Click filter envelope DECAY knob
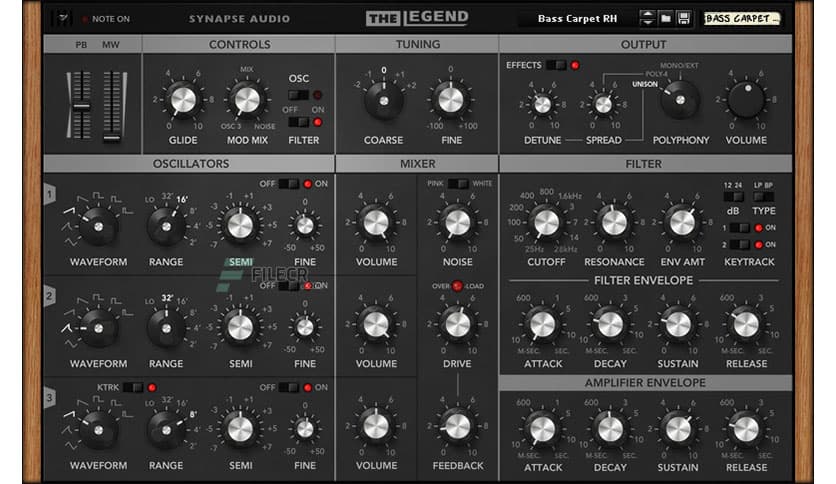The image size is (836, 484). coord(610,324)
